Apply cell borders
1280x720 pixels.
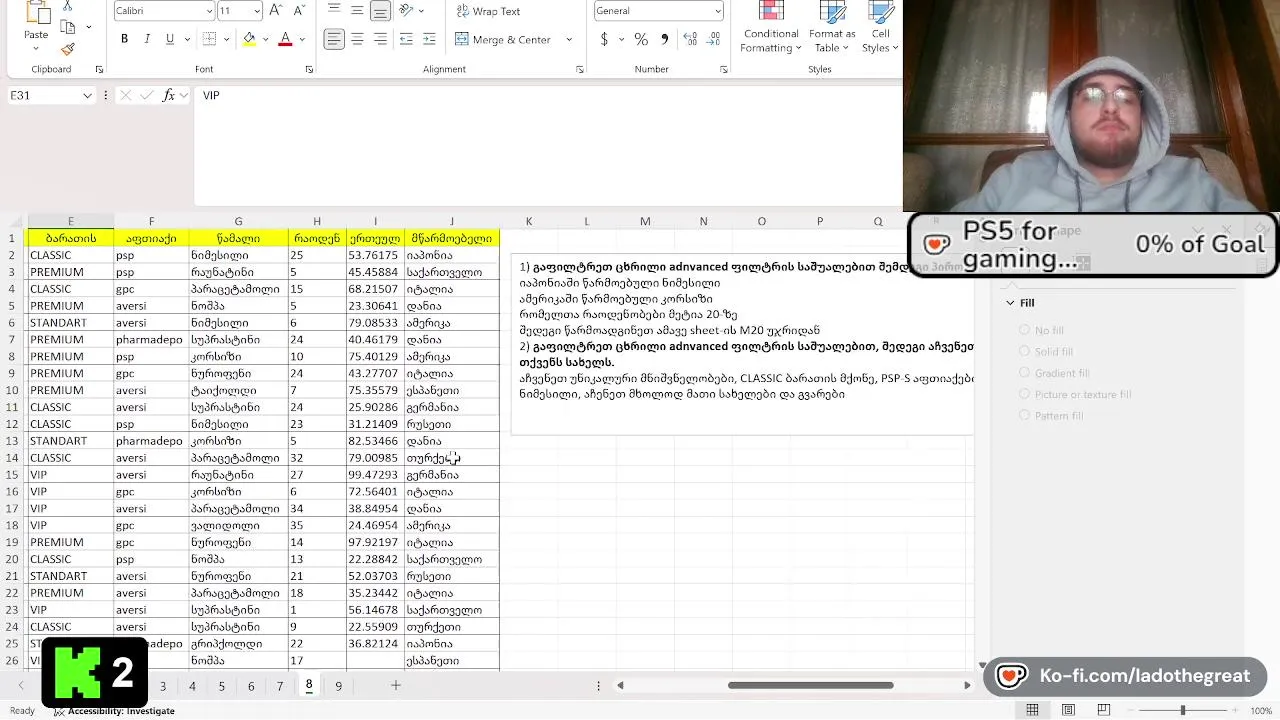pyautogui.click(x=209, y=39)
